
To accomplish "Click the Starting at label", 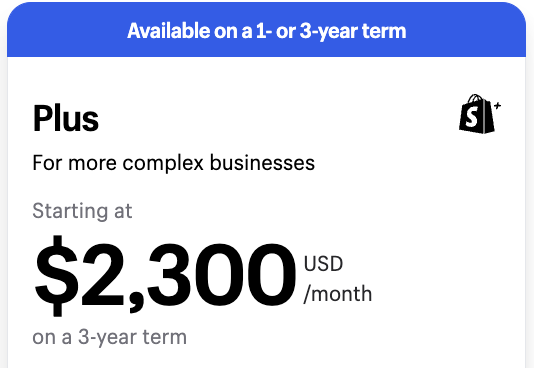I will pyautogui.click(x=82, y=211).
